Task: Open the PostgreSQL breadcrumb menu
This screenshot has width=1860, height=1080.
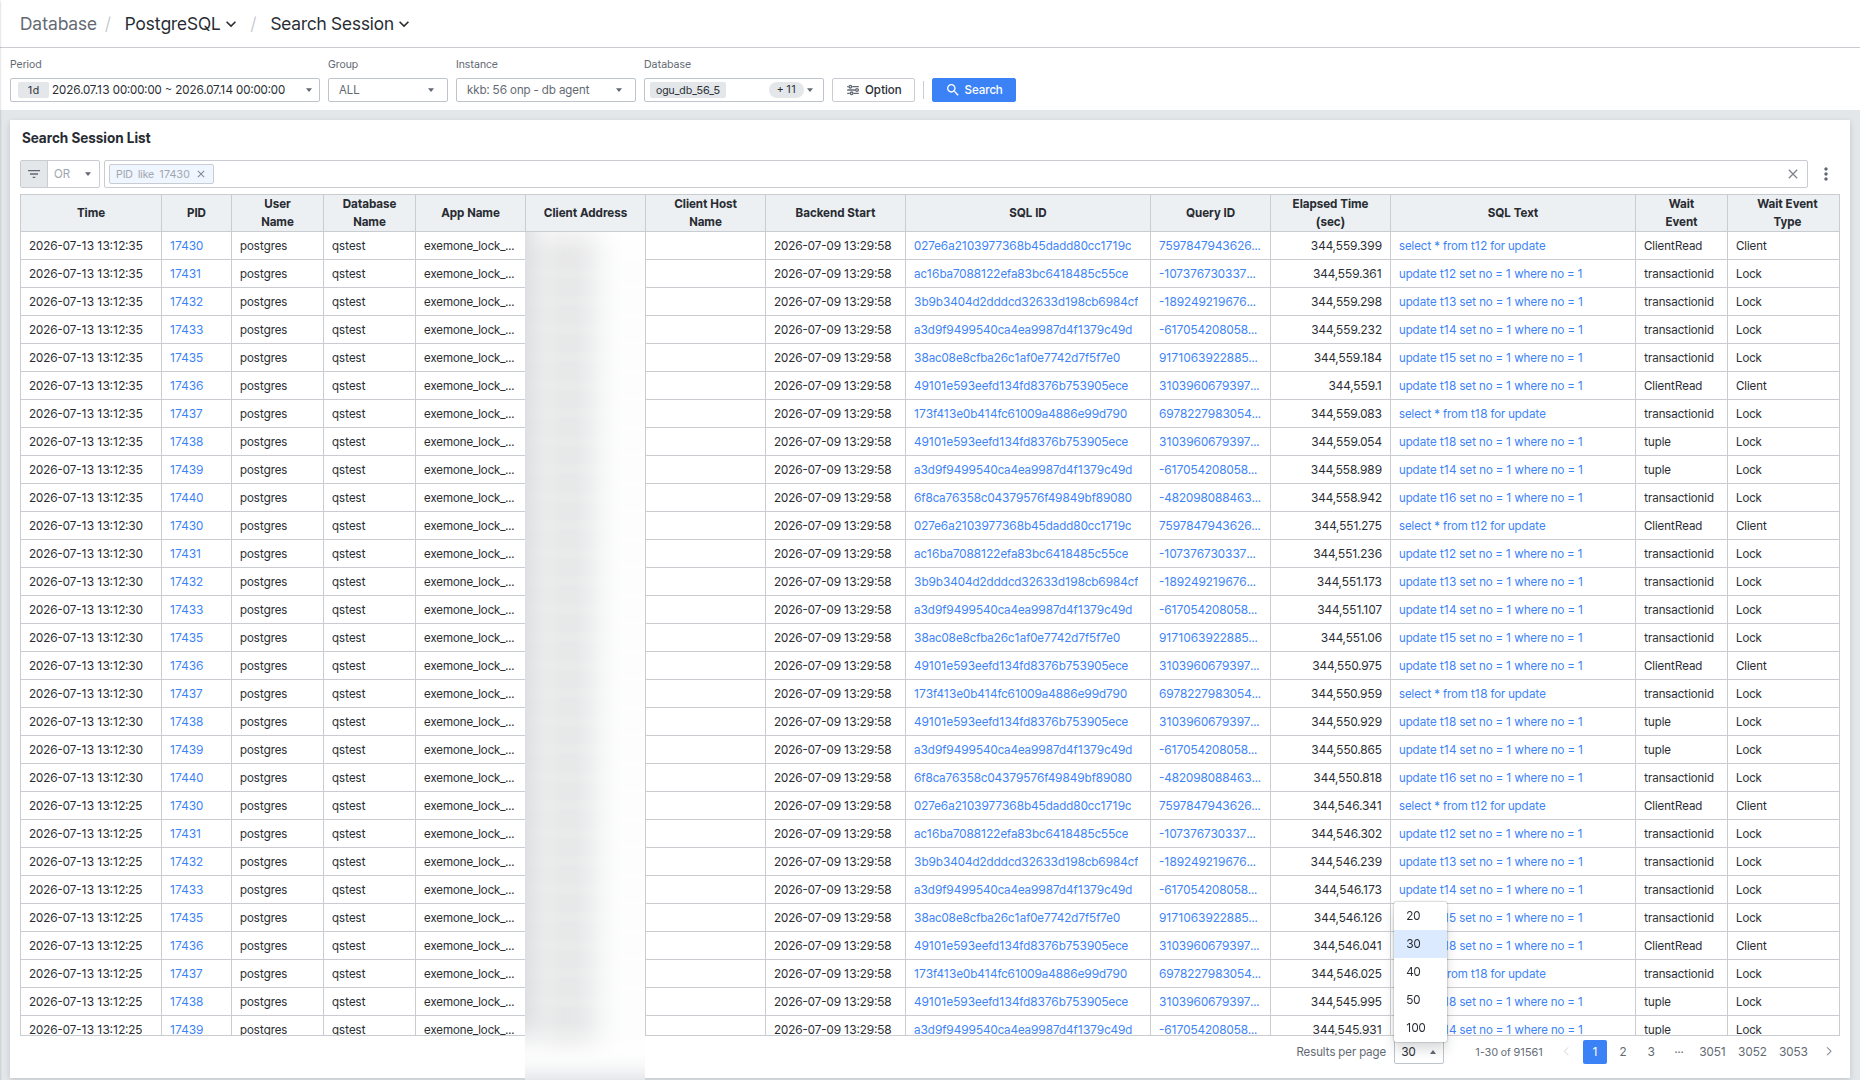Action: pyautogui.click(x=180, y=24)
